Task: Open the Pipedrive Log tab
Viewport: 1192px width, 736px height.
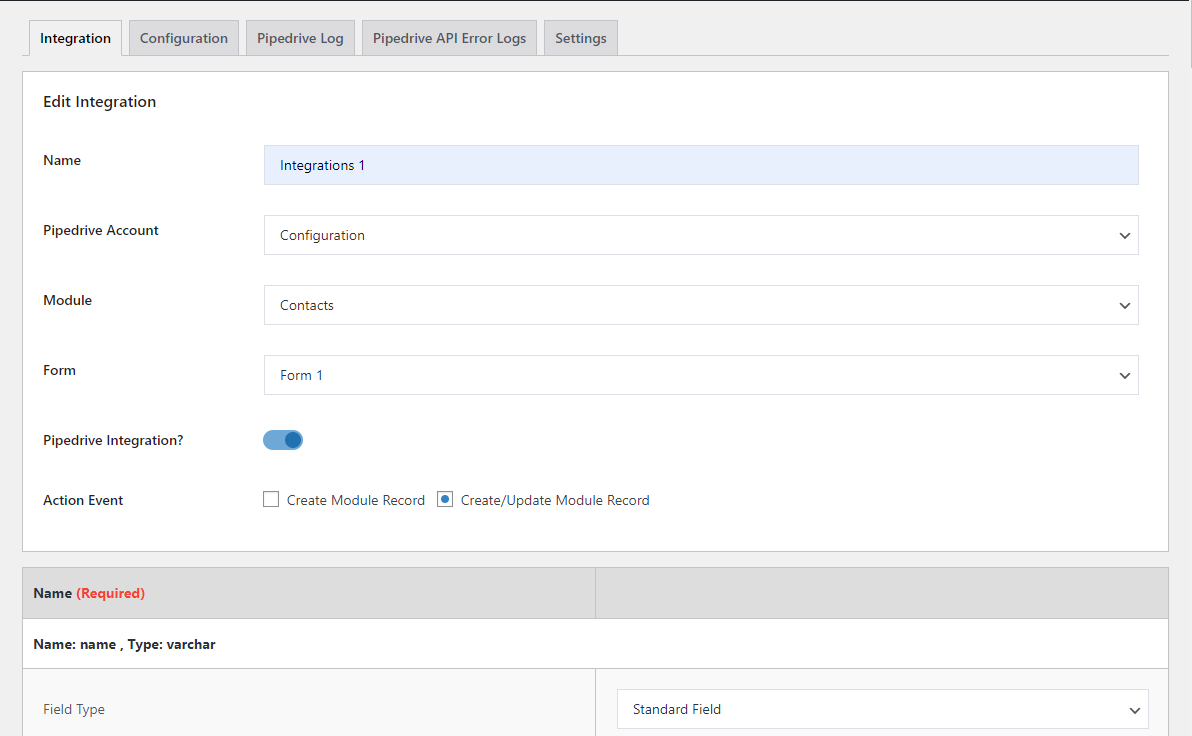Action: (300, 38)
